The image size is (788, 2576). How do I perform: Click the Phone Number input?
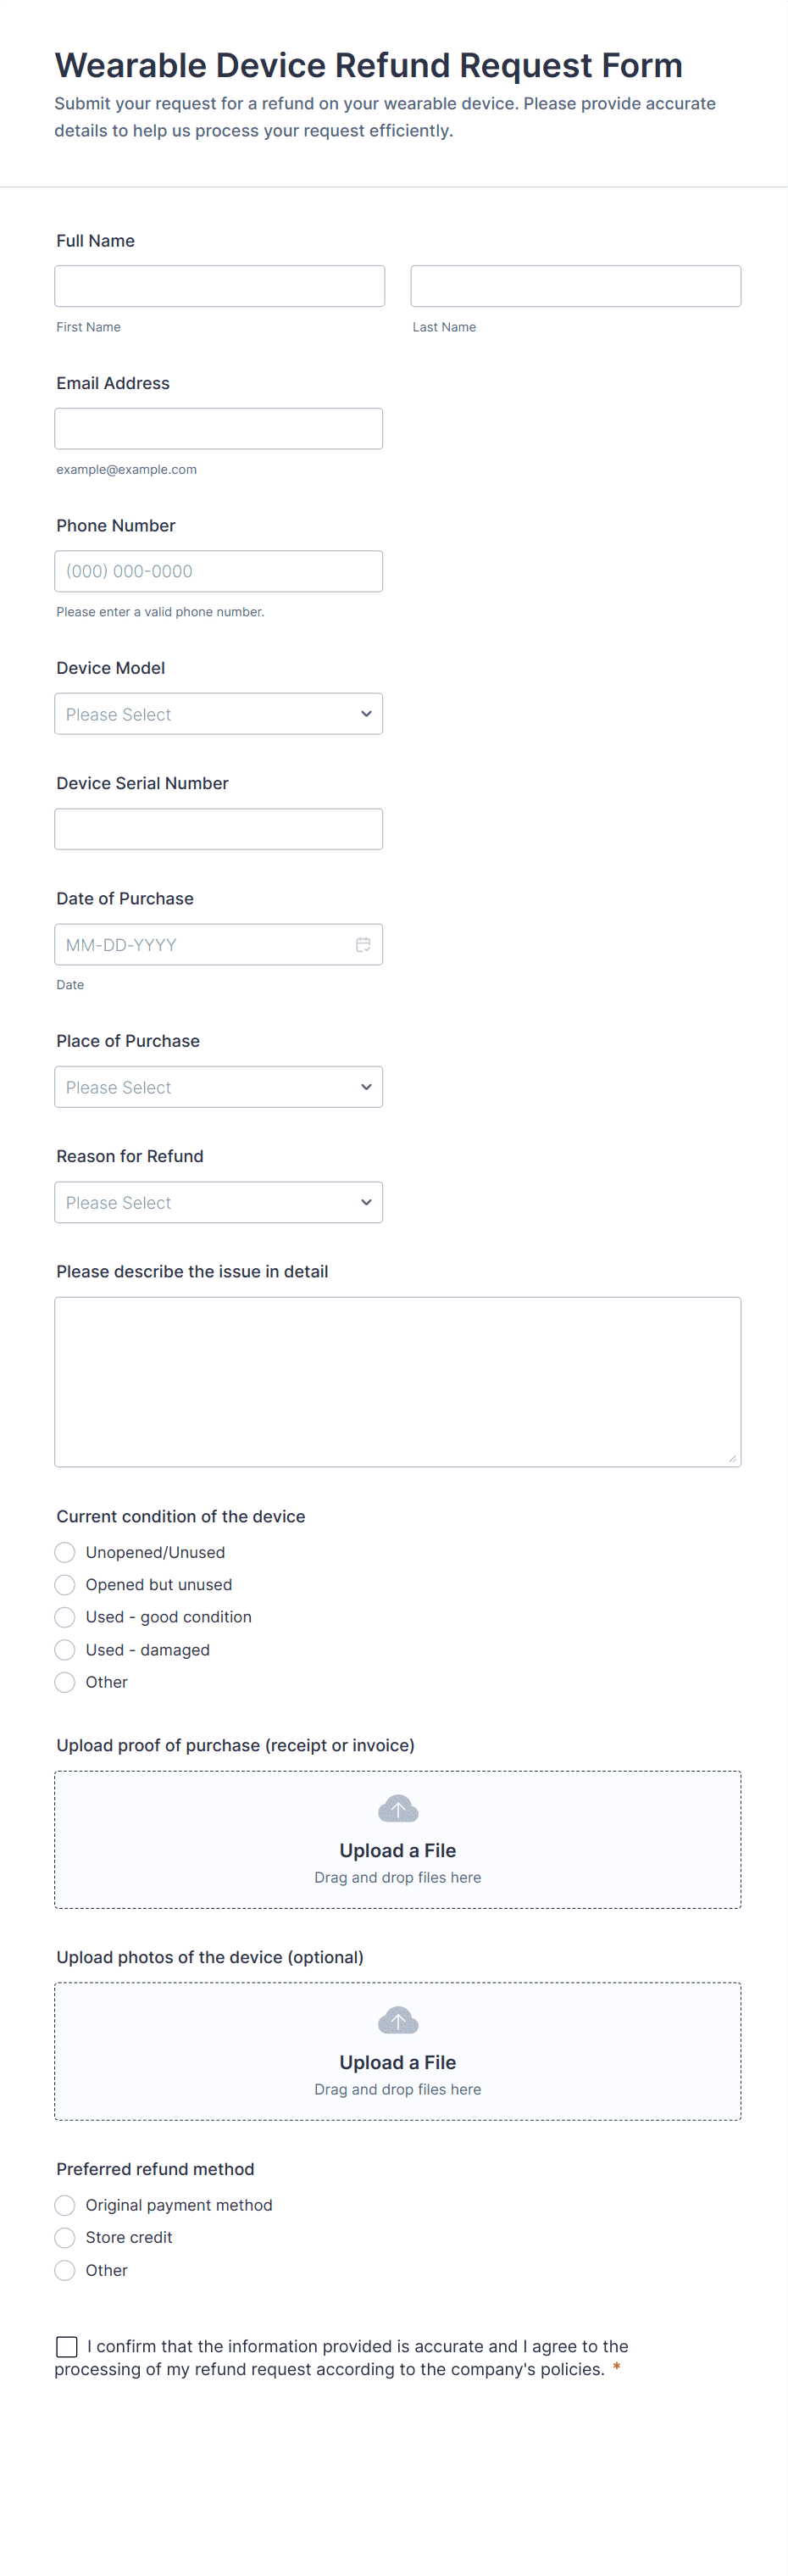tap(218, 571)
